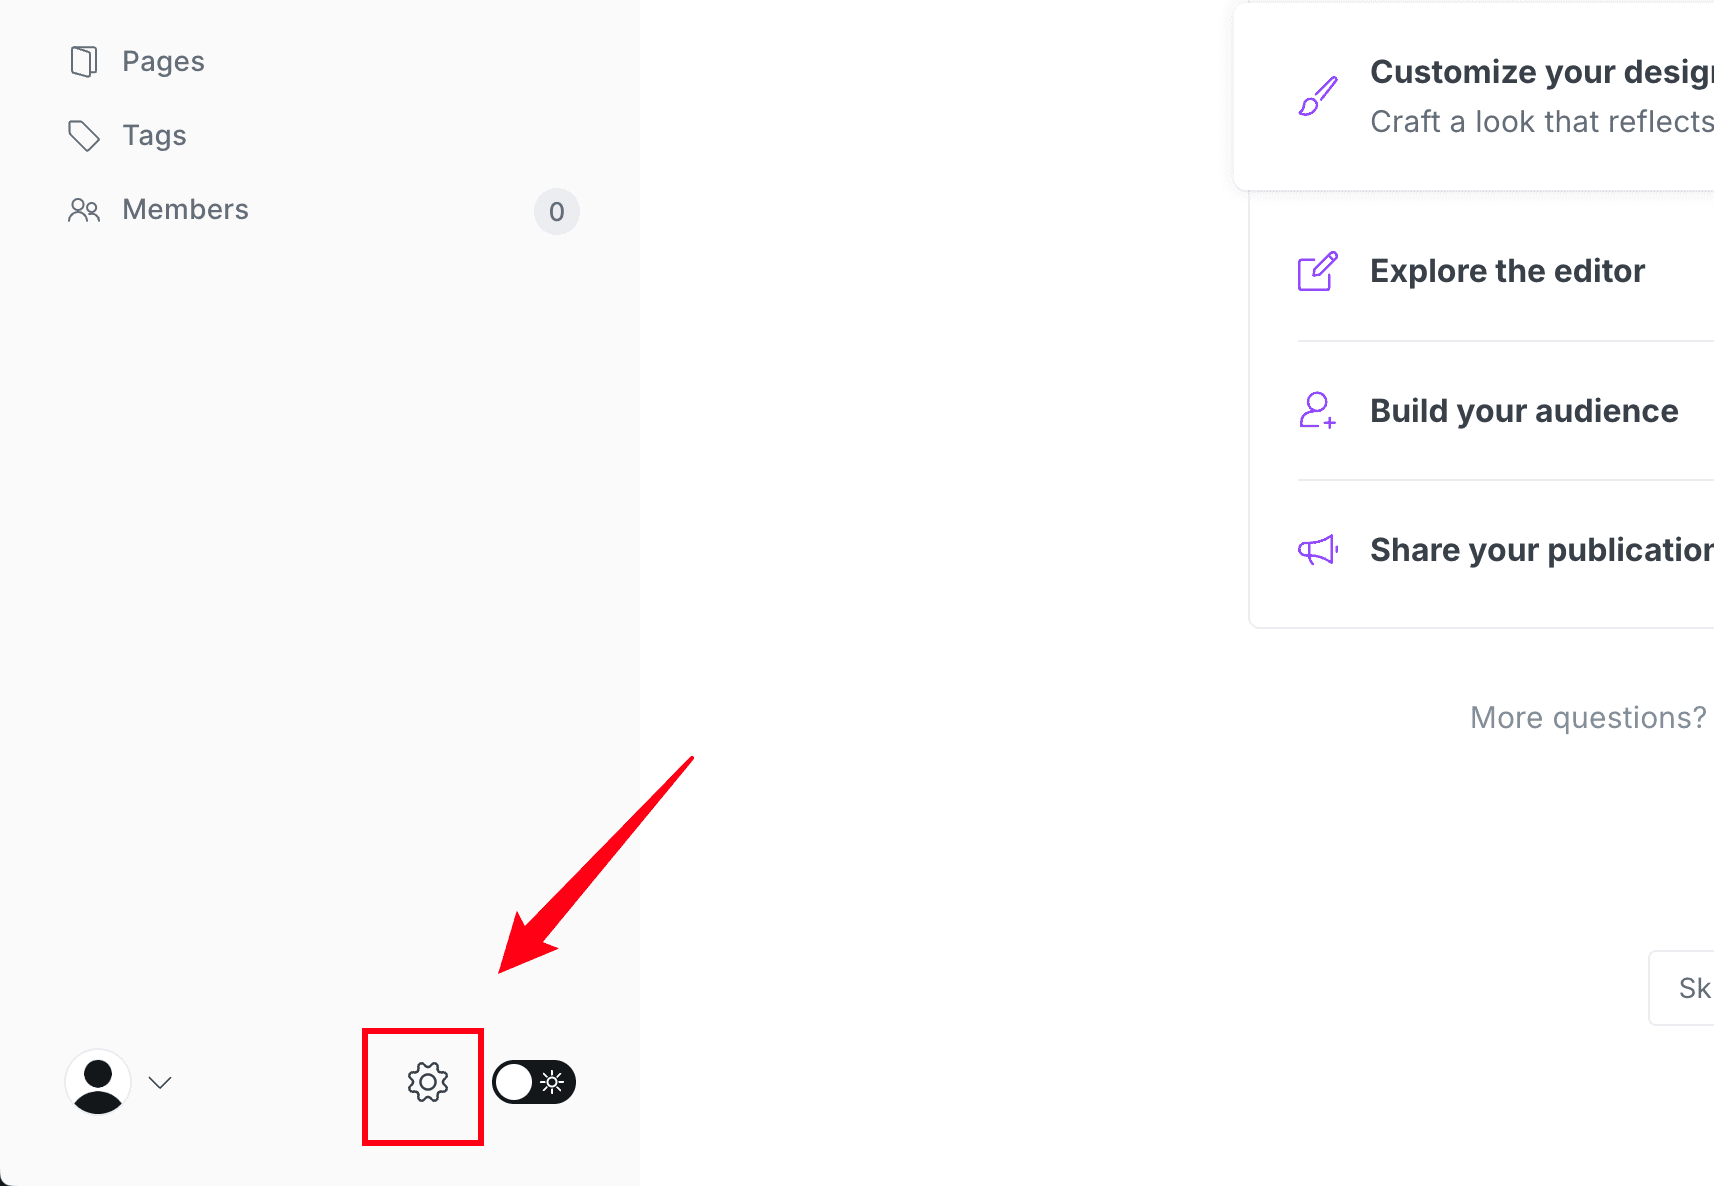The width and height of the screenshot is (1714, 1186).
Task: Switch theme using the sun toggle
Action: 551,1082
